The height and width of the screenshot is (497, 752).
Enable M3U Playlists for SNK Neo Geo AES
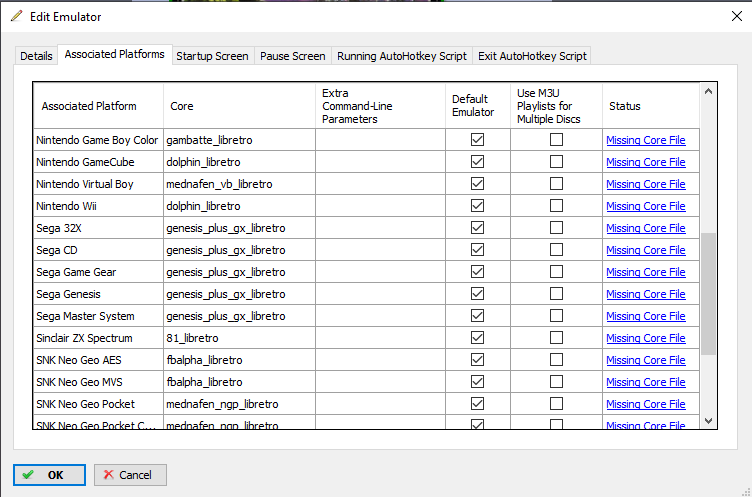pyautogui.click(x=556, y=360)
